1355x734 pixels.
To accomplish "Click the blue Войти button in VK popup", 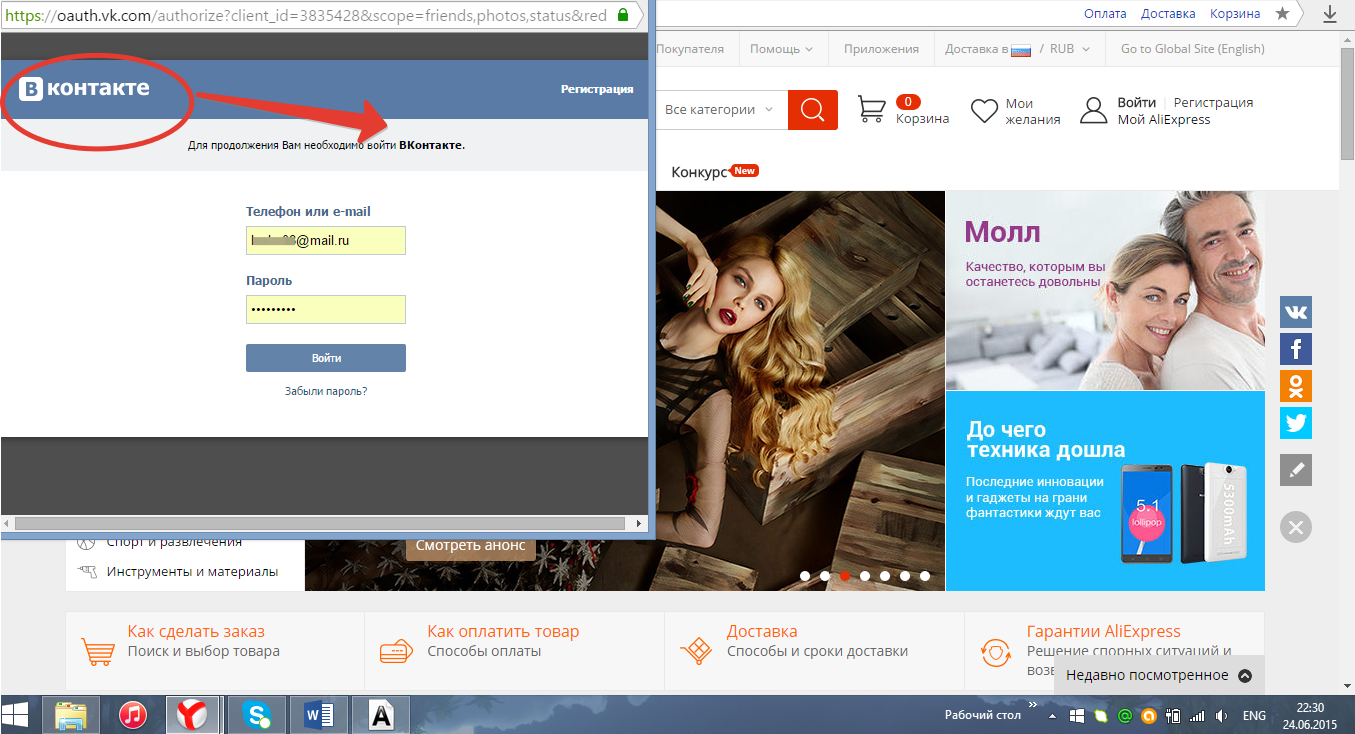I will (326, 358).
